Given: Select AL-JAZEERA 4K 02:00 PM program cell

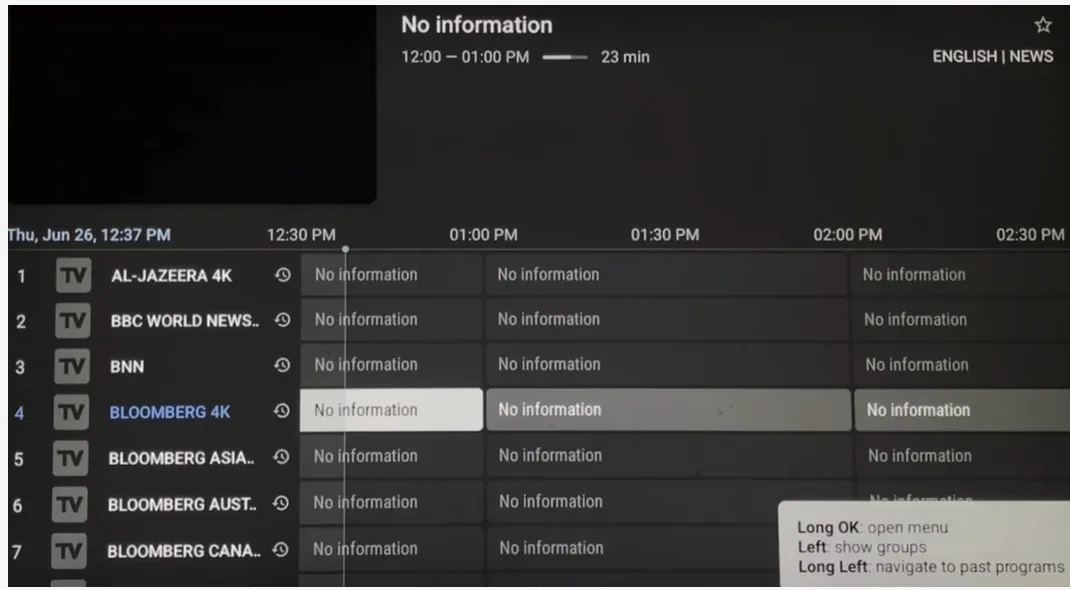Looking at the screenshot, I should point(961,274).
